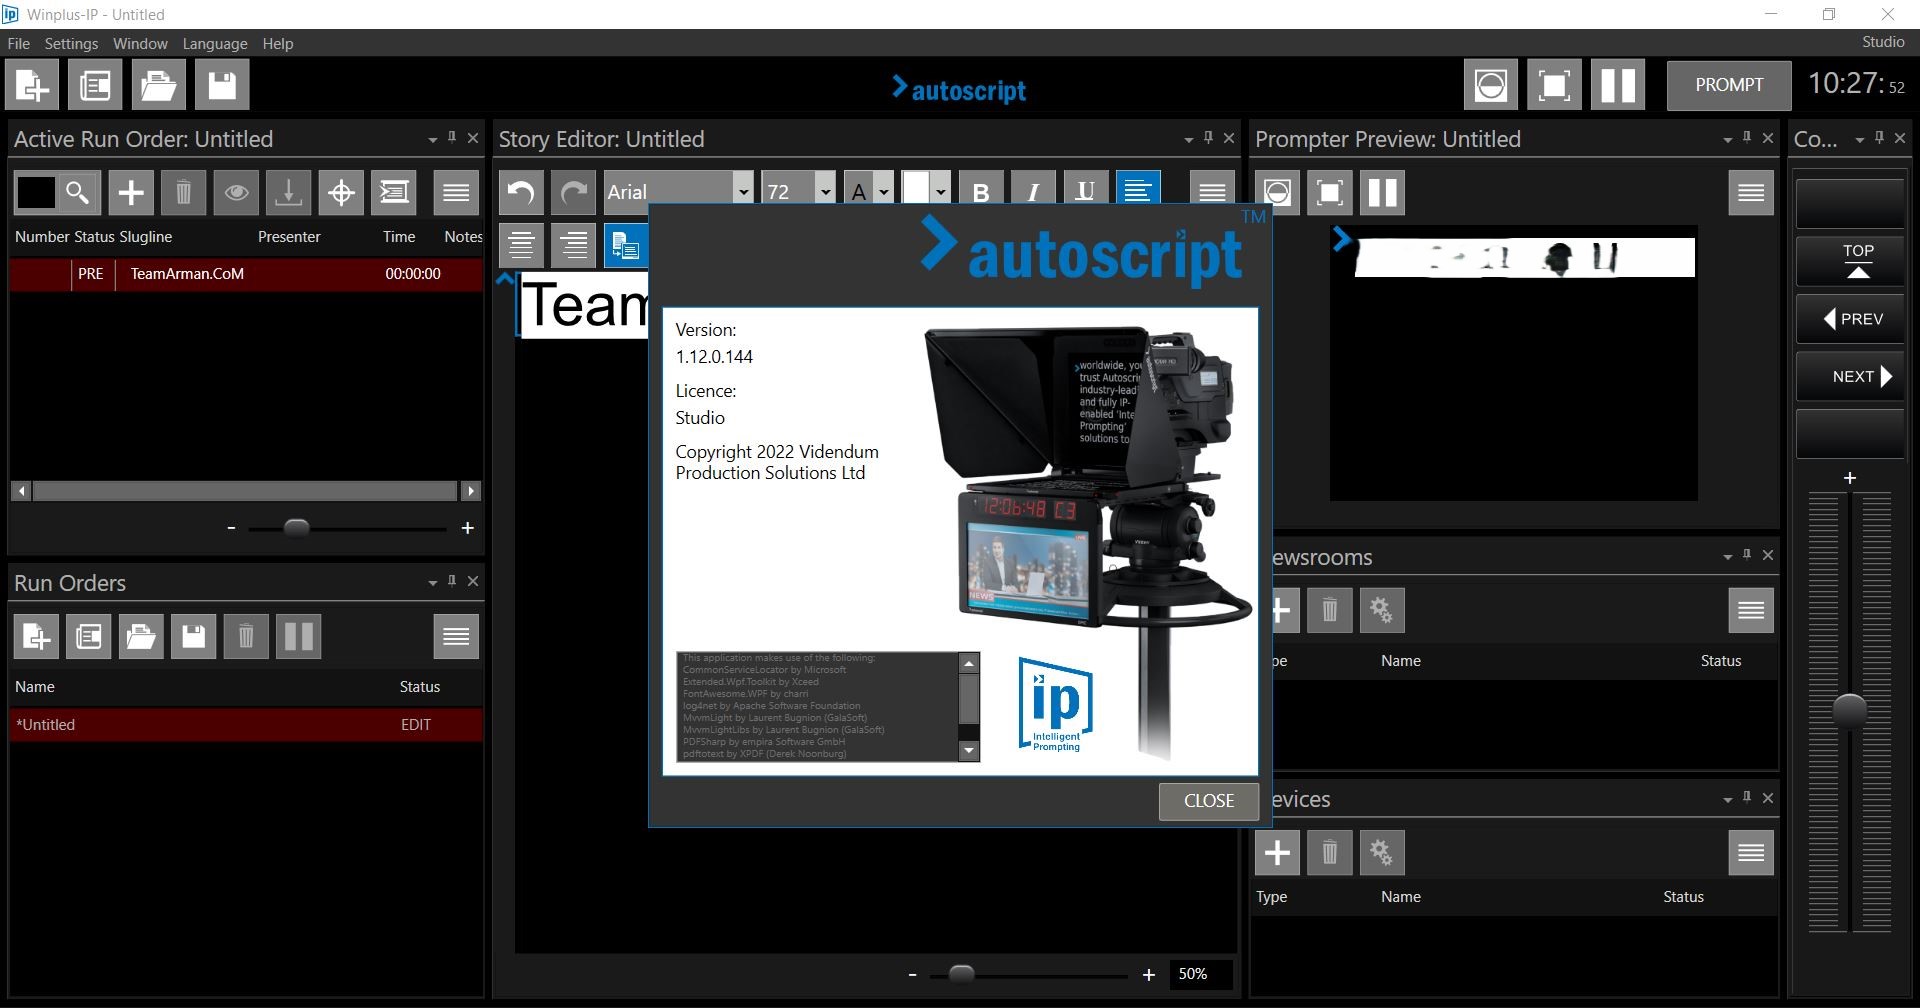Viewport: 1920px width, 1008px height.
Task: Toggle left text alignment in Story Editor
Action: pyautogui.click(x=1138, y=191)
